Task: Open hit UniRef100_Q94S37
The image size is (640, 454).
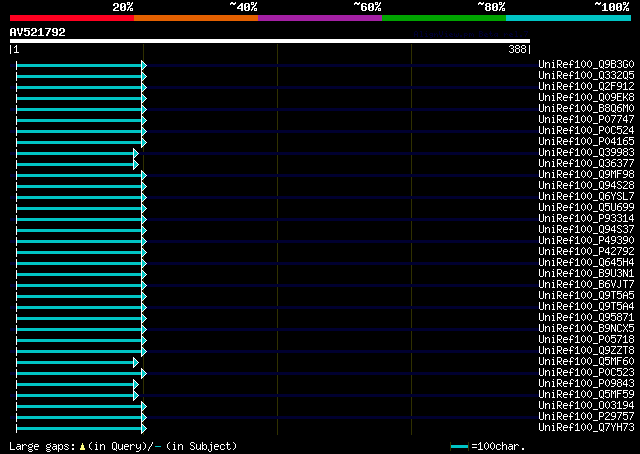Action: (x=586, y=230)
